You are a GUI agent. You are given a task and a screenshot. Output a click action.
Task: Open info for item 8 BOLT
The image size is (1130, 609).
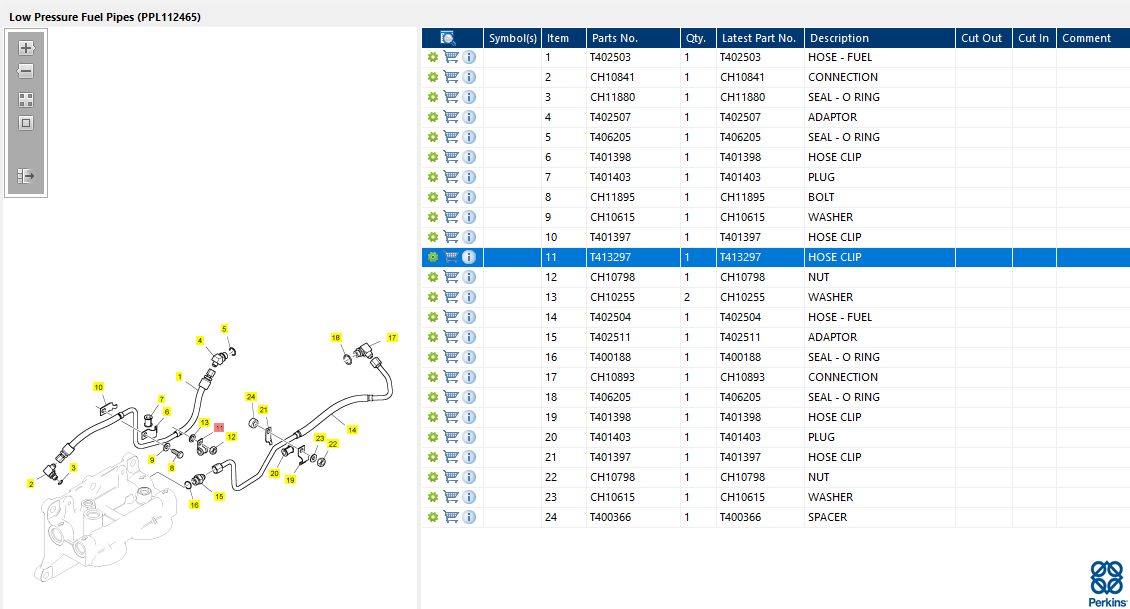469,197
